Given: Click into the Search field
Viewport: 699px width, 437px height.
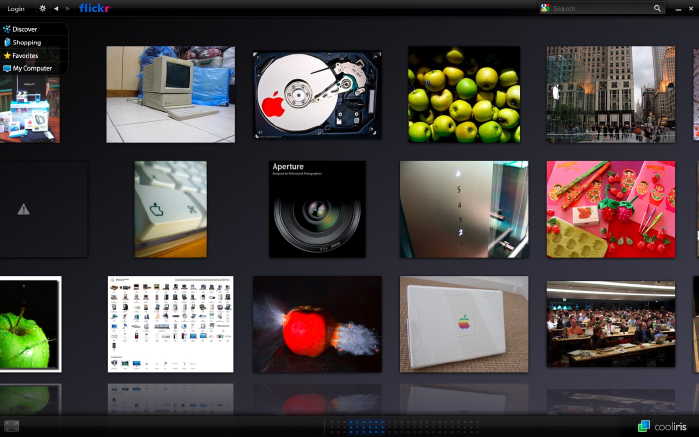Looking at the screenshot, I should (602, 8).
